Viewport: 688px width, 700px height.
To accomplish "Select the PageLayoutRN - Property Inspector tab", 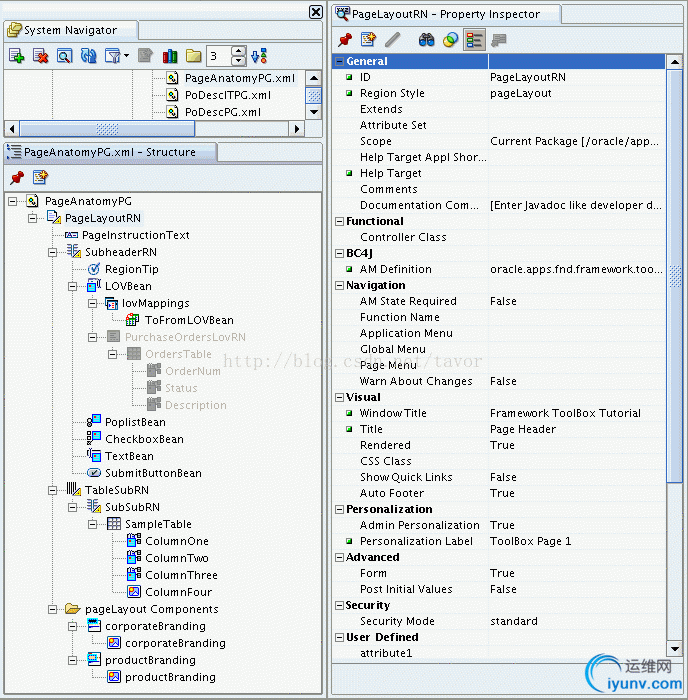I will (x=446, y=14).
